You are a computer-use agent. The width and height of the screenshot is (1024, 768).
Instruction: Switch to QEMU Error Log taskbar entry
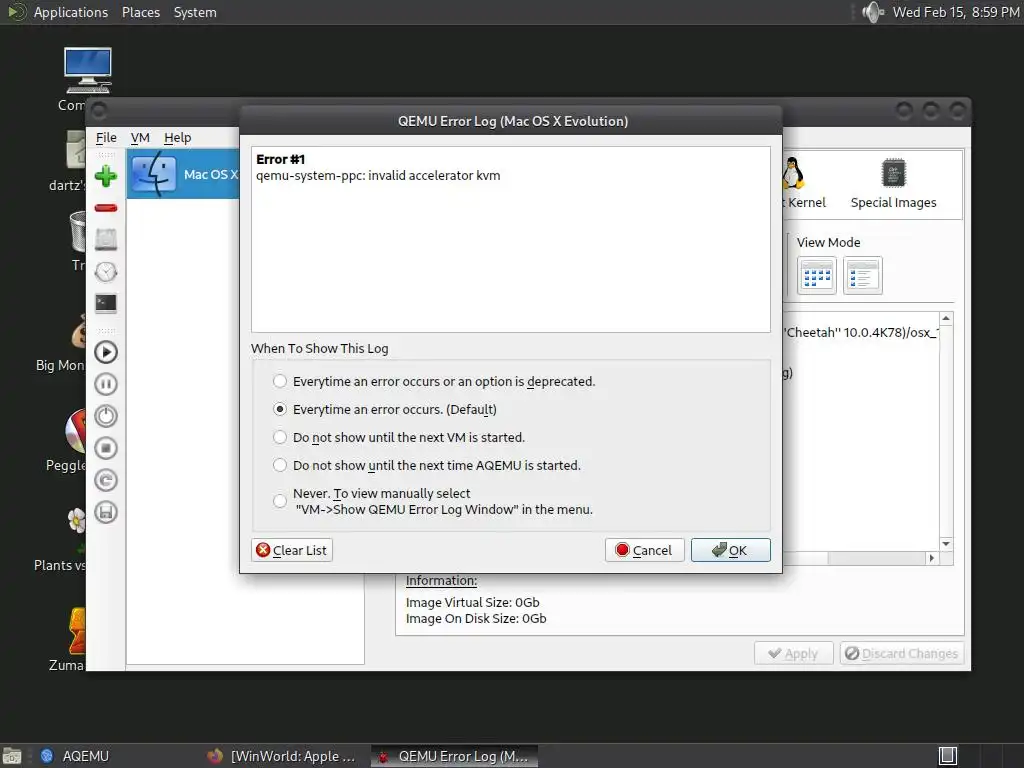click(455, 756)
